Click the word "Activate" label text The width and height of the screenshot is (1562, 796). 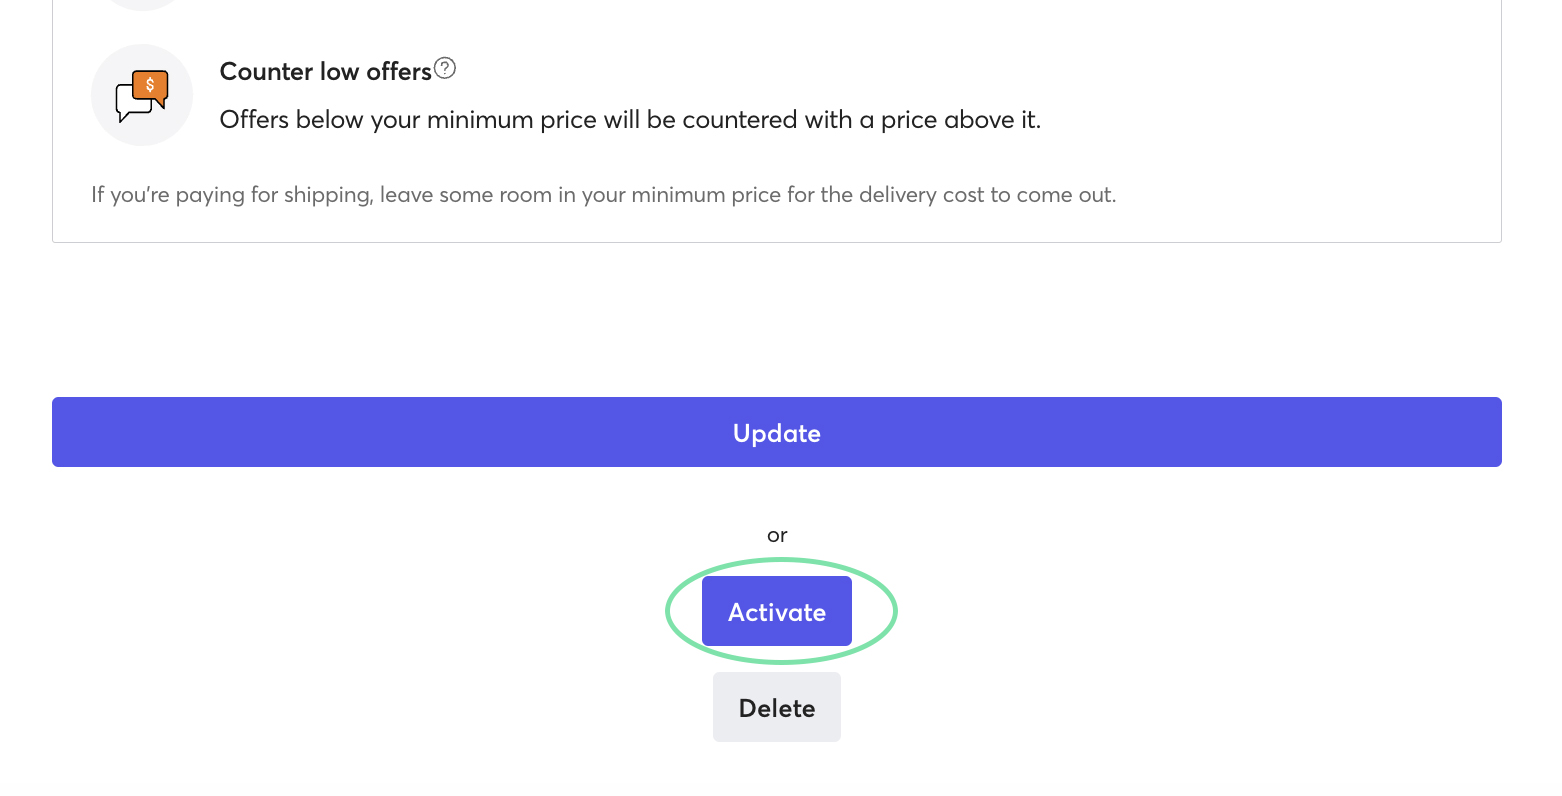pos(776,612)
